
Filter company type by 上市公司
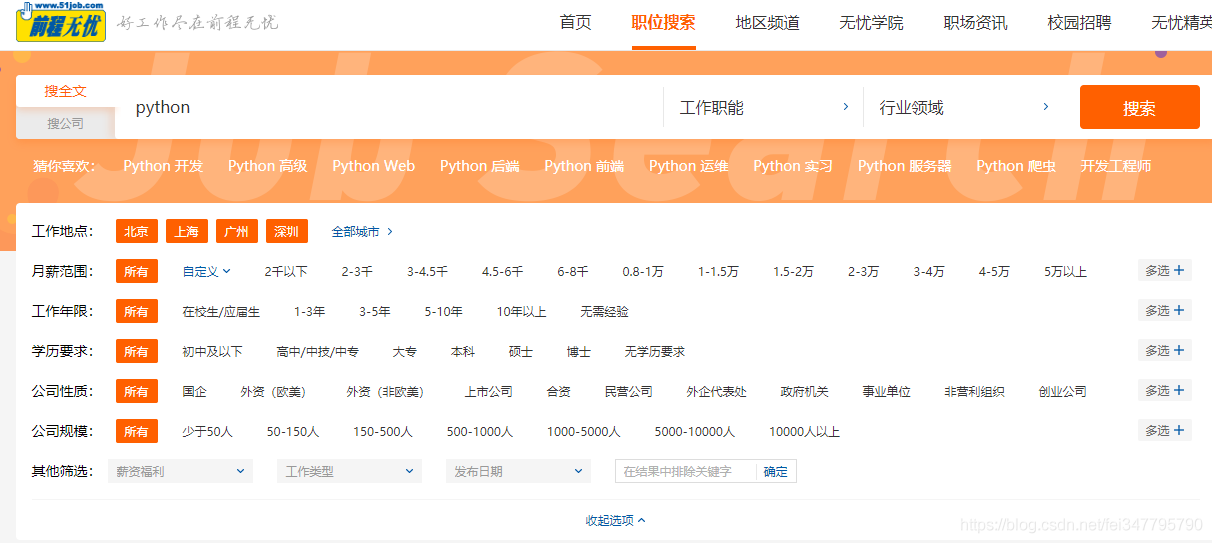[x=488, y=391]
